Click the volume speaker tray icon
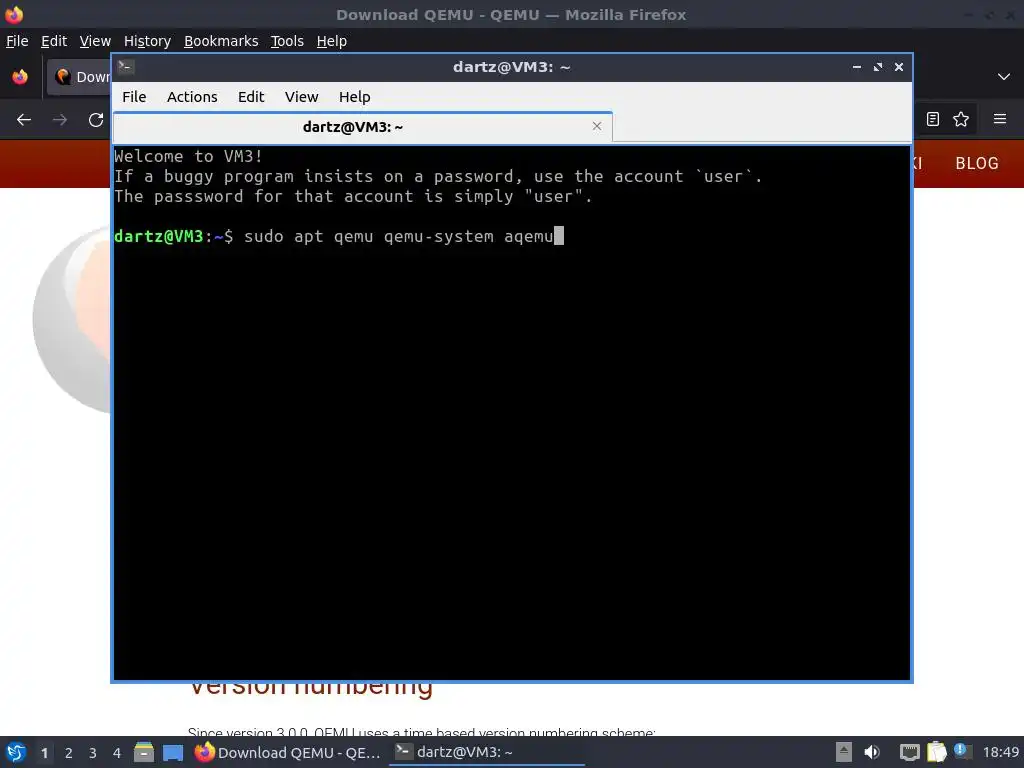The image size is (1024, 768). click(872, 752)
